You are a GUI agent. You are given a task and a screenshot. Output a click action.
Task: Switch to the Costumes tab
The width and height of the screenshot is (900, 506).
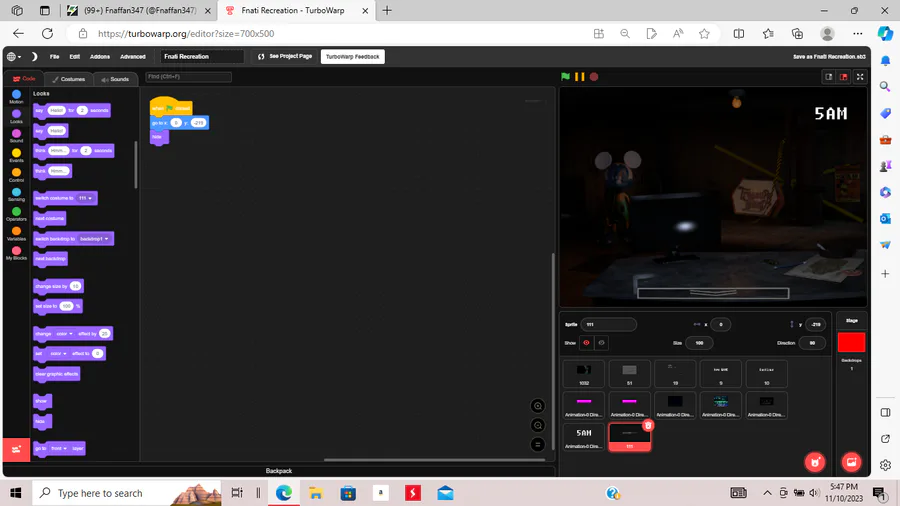[x=69, y=79]
